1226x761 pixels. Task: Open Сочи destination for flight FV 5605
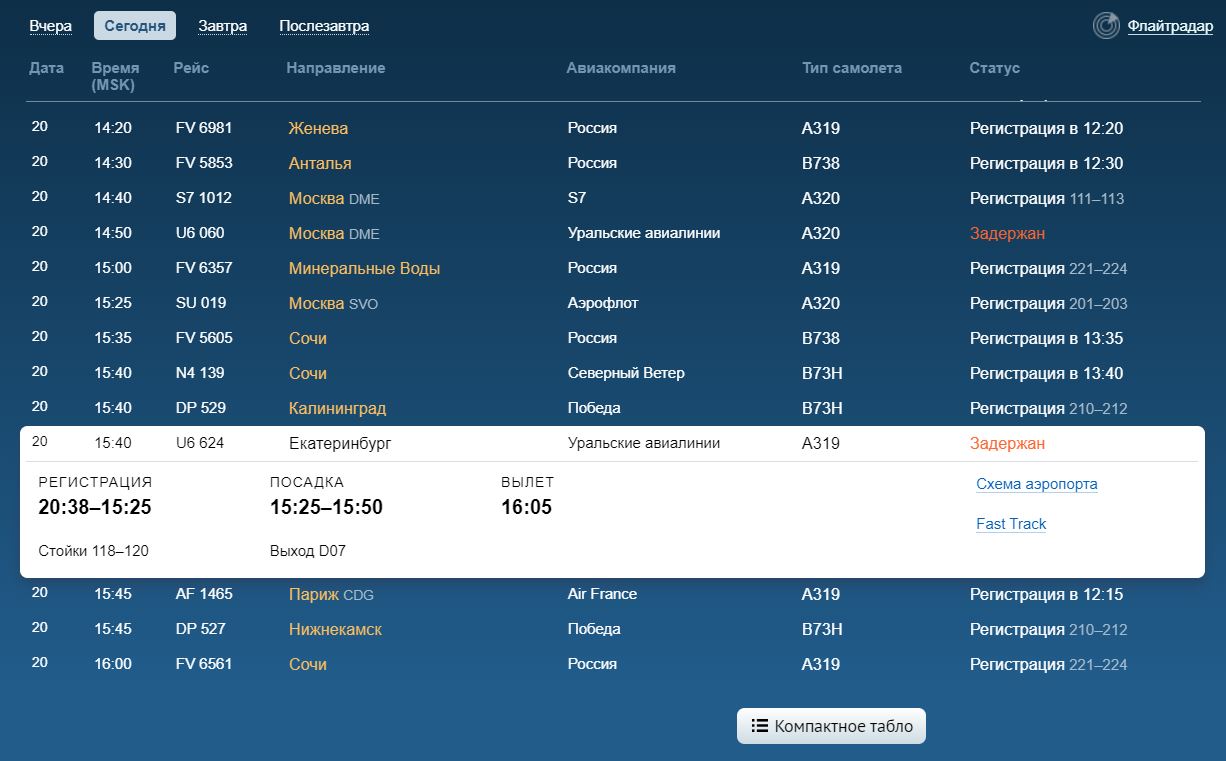pyautogui.click(x=308, y=338)
